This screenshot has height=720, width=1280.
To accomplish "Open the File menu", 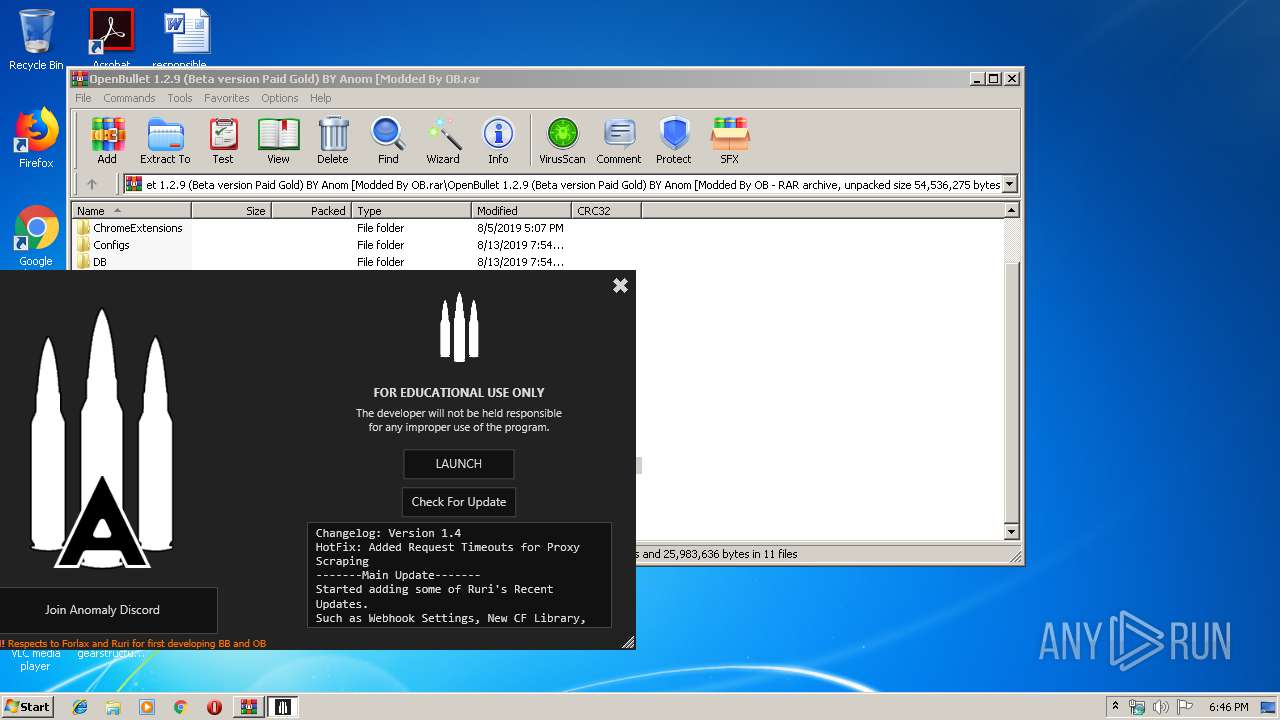I will click(83, 98).
